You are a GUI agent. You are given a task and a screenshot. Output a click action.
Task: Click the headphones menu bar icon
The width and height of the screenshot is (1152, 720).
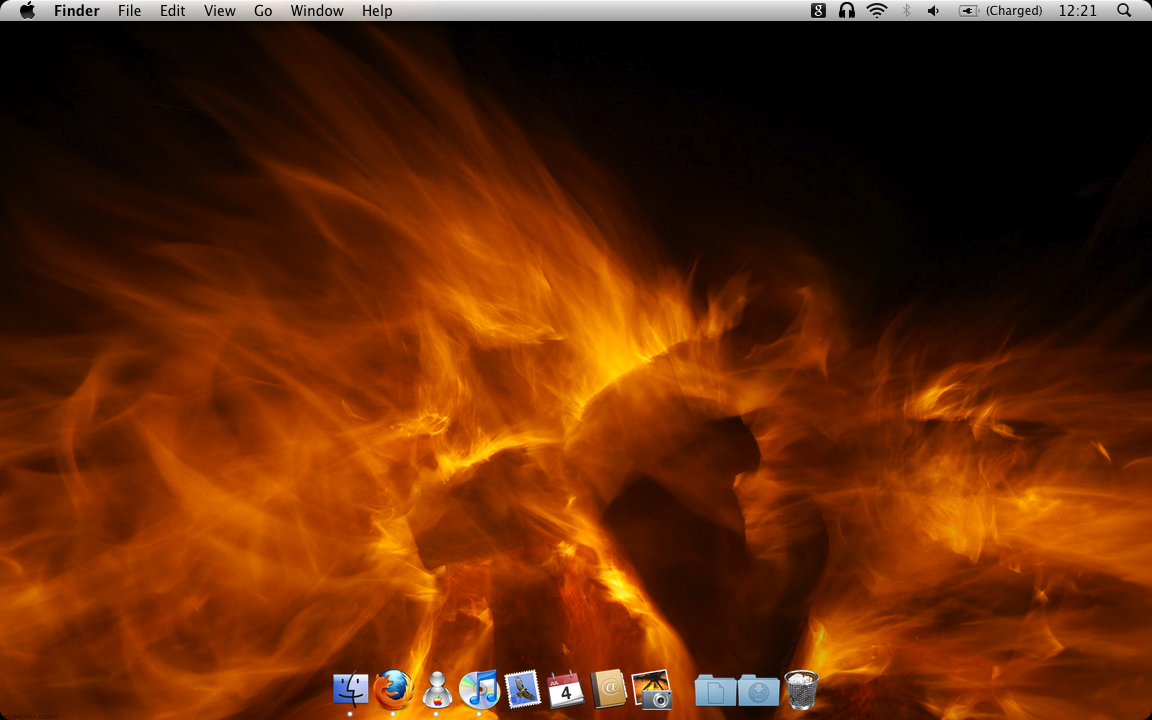point(847,10)
